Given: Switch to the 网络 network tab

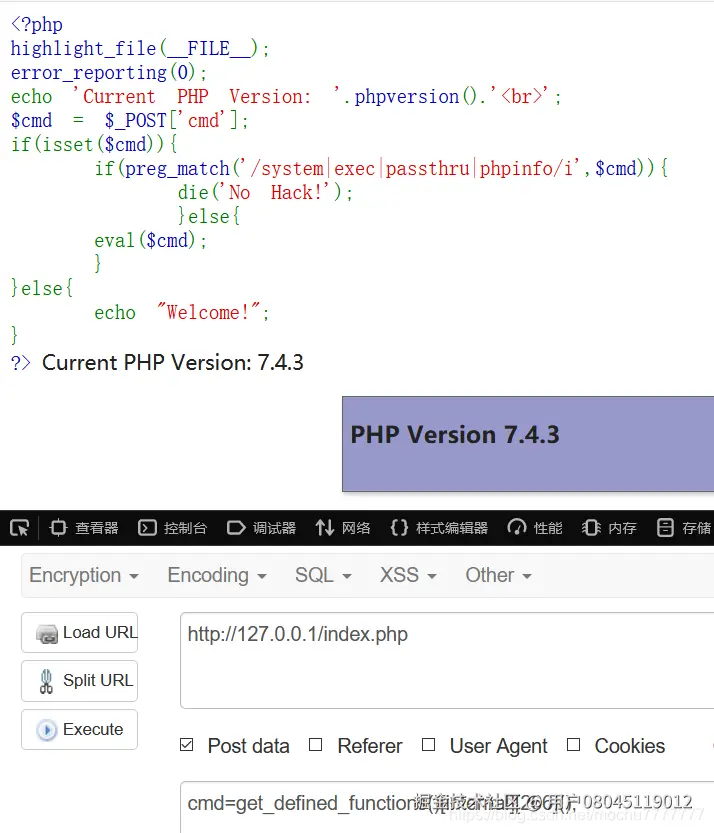Looking at the screenshot, I should pos(343,528).
